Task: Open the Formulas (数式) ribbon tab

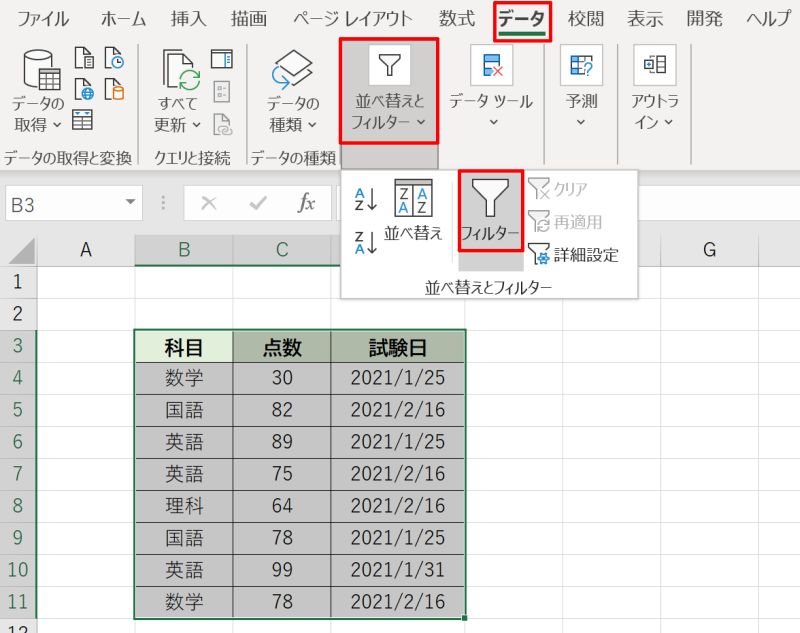Action: [456, 19]
